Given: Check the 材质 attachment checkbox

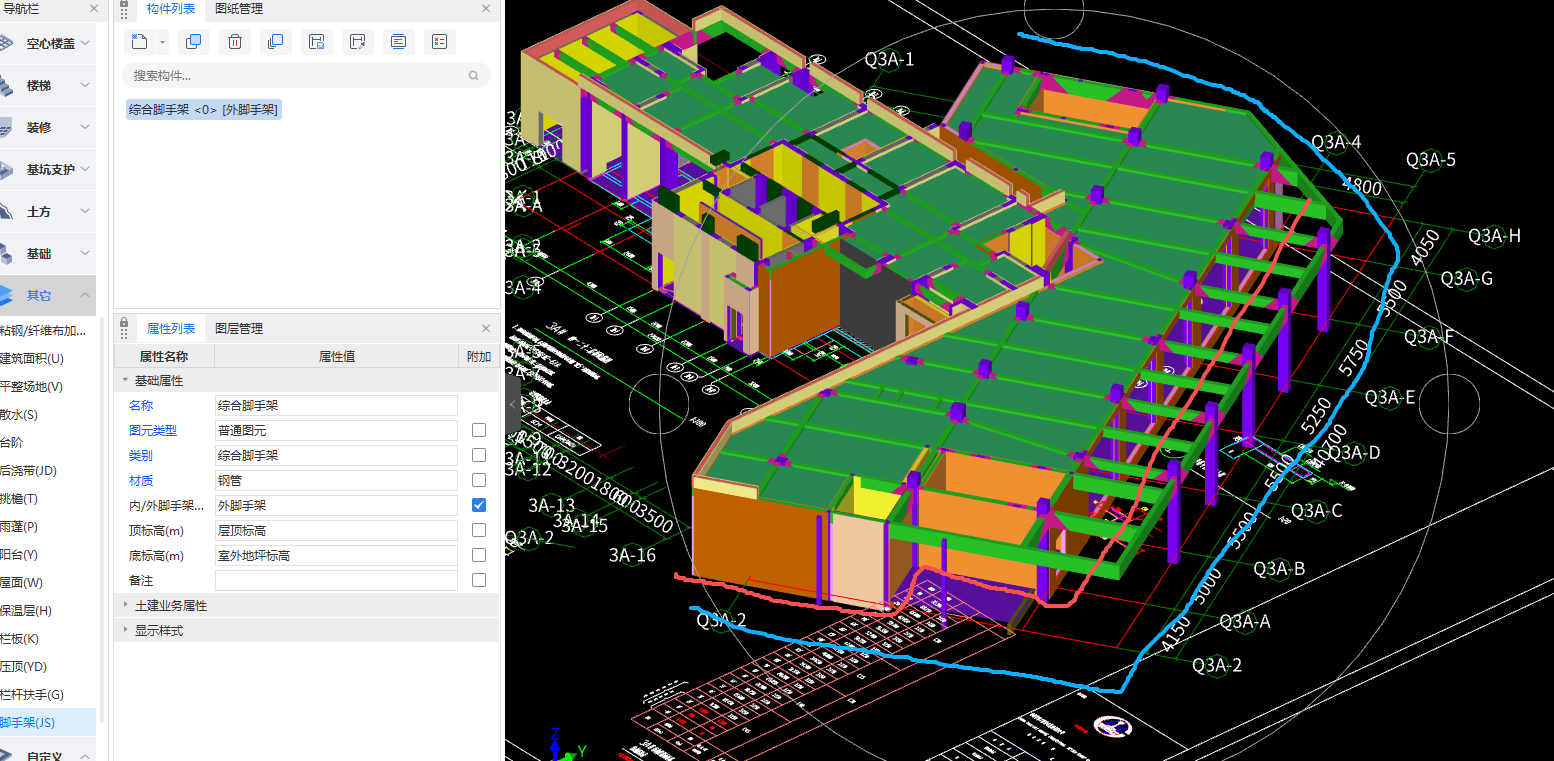Looking at the screenshot, I should tap(479, 480).
